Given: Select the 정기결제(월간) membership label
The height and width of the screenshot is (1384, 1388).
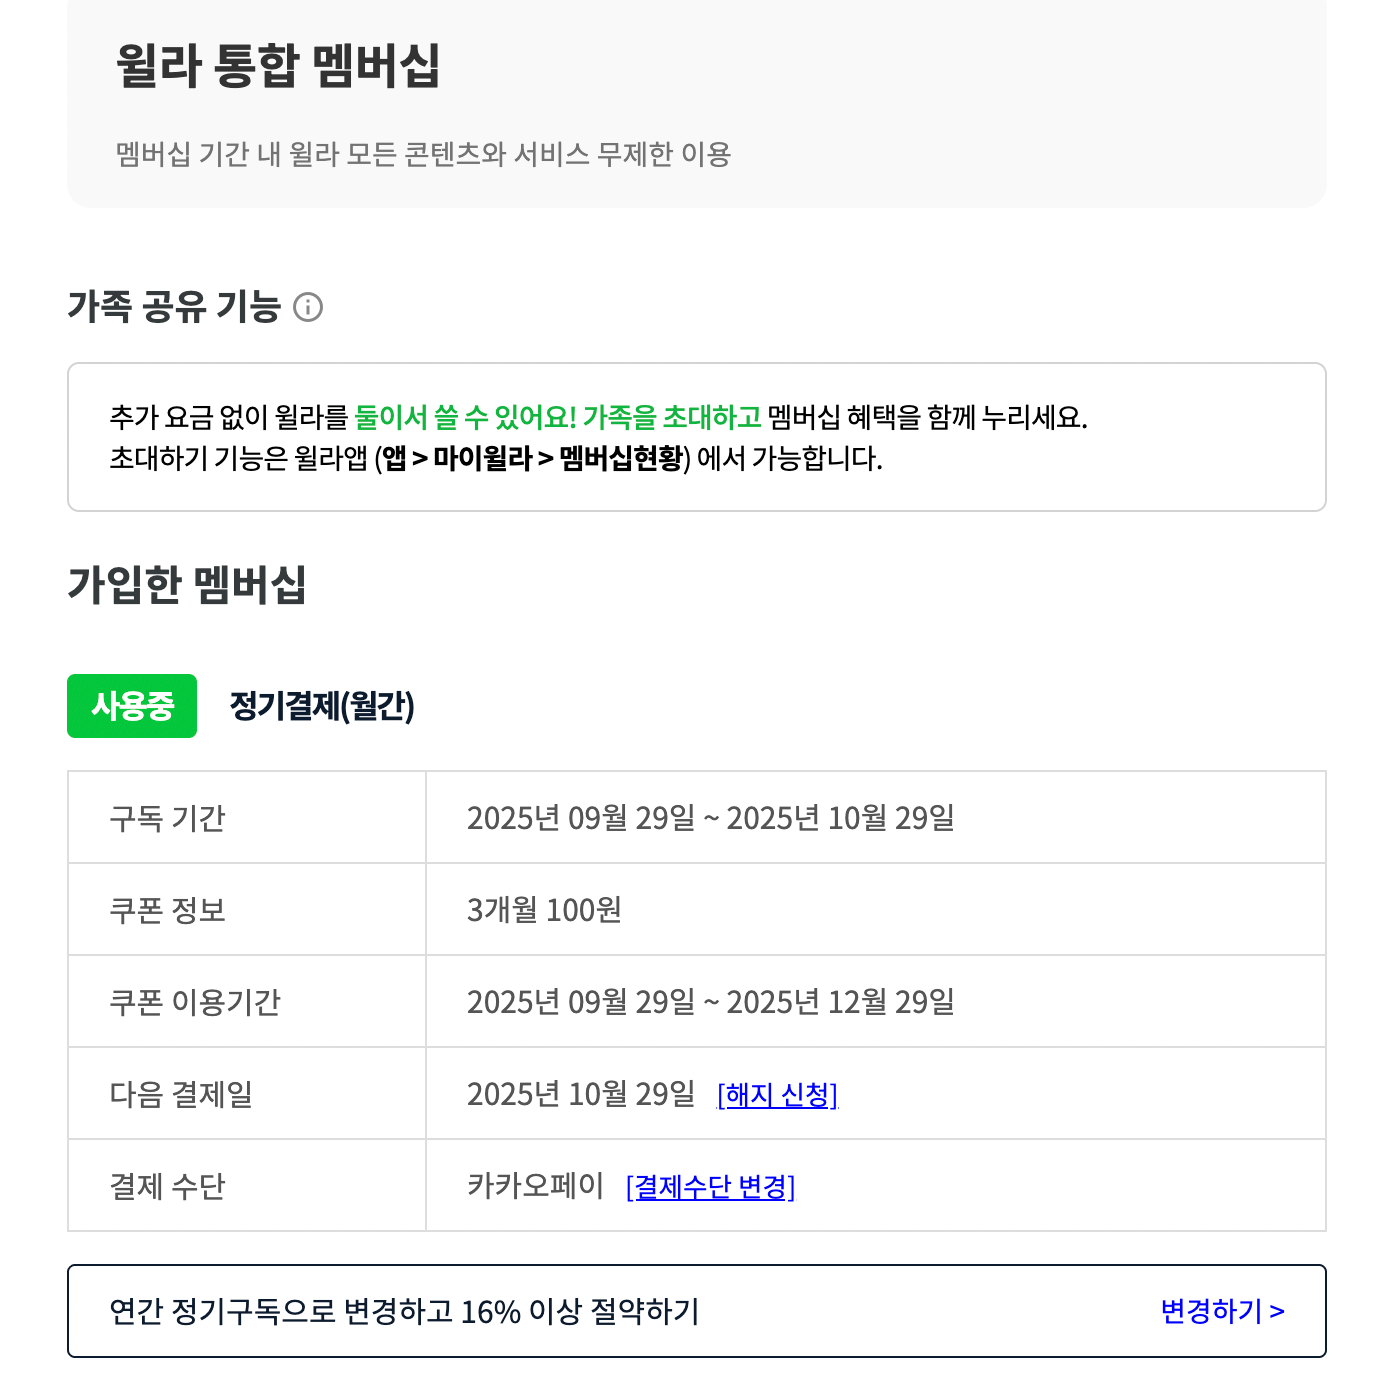Looking at the screenshot, I should [x=322, y=707].
